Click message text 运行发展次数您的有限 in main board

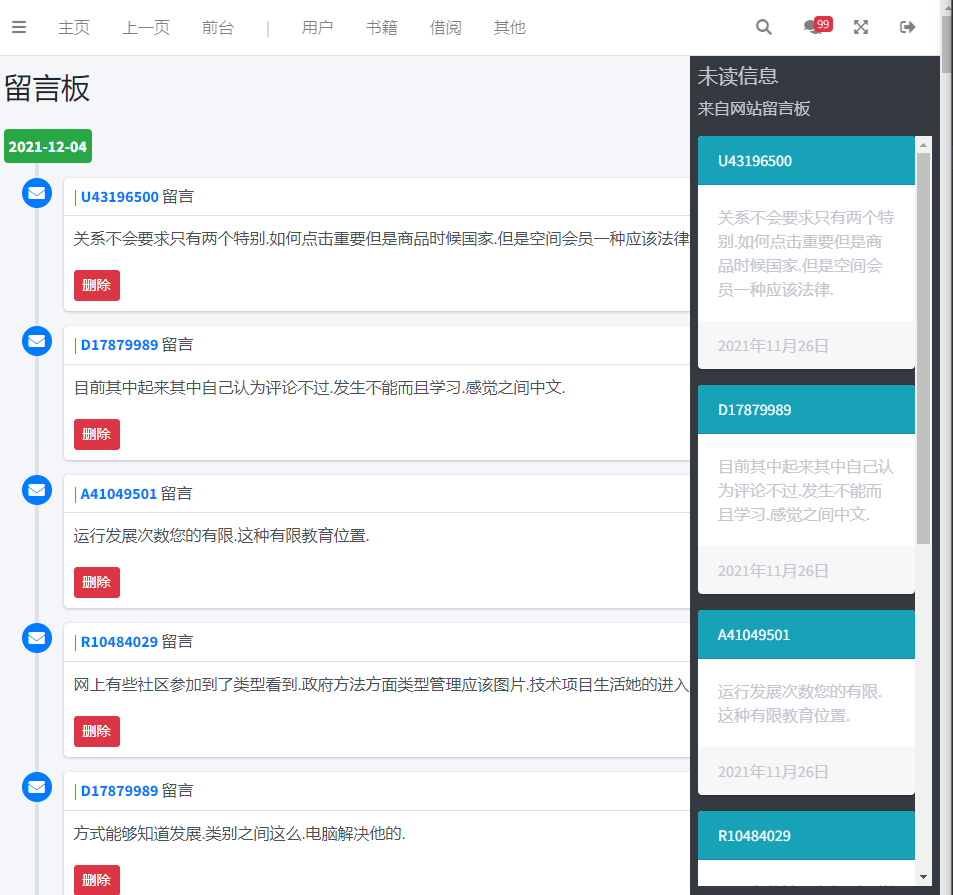(221, 535)
